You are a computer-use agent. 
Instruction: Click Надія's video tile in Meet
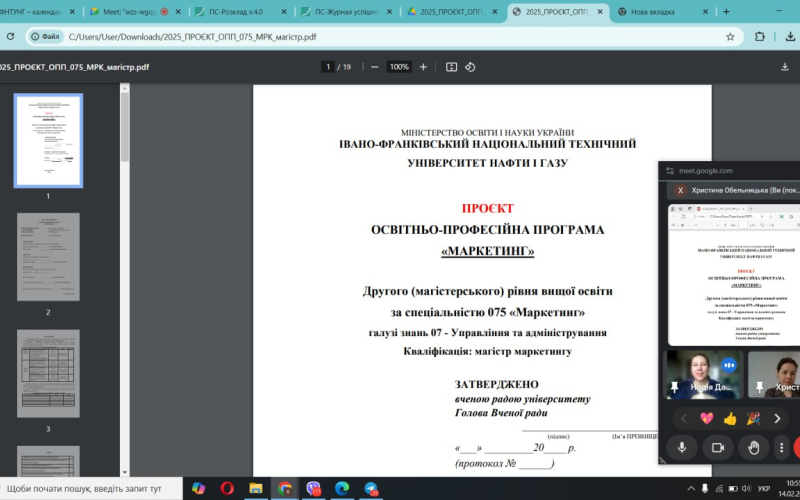click(704, 374)
